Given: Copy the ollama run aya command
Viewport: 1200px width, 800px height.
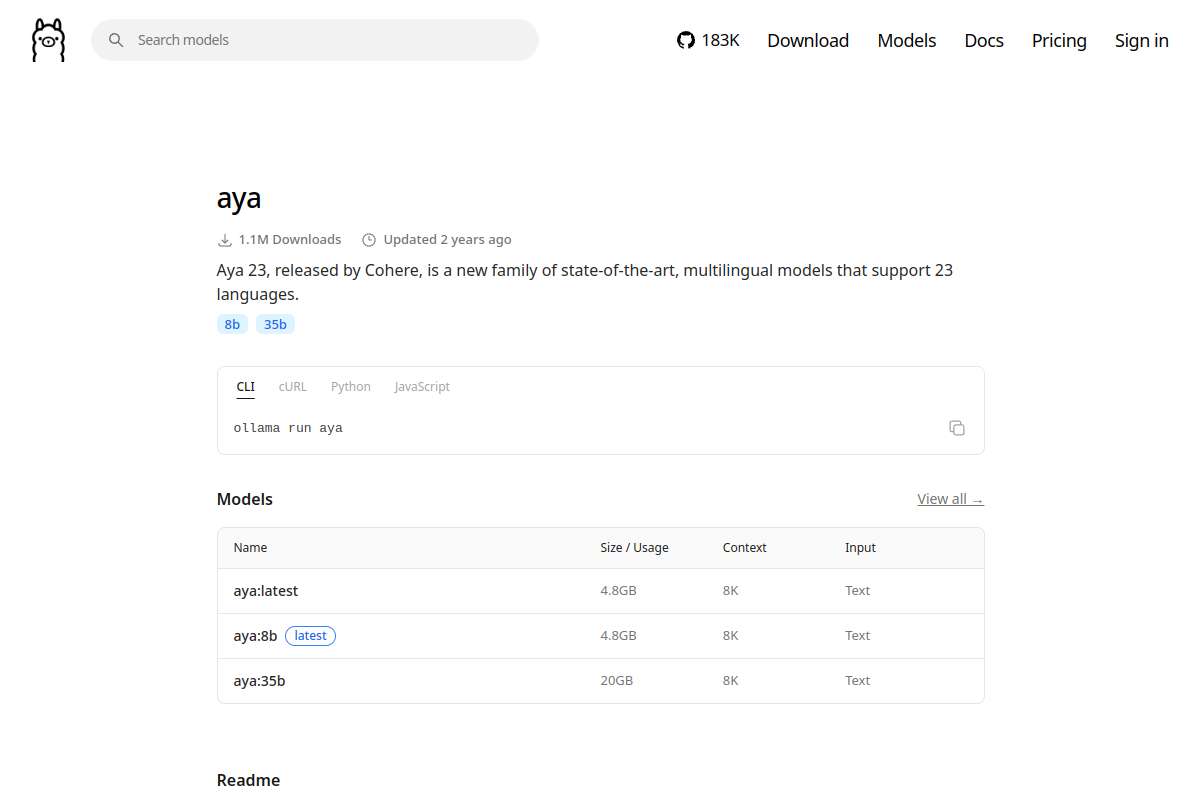Looking at the screenshot, I should [957, 428].
